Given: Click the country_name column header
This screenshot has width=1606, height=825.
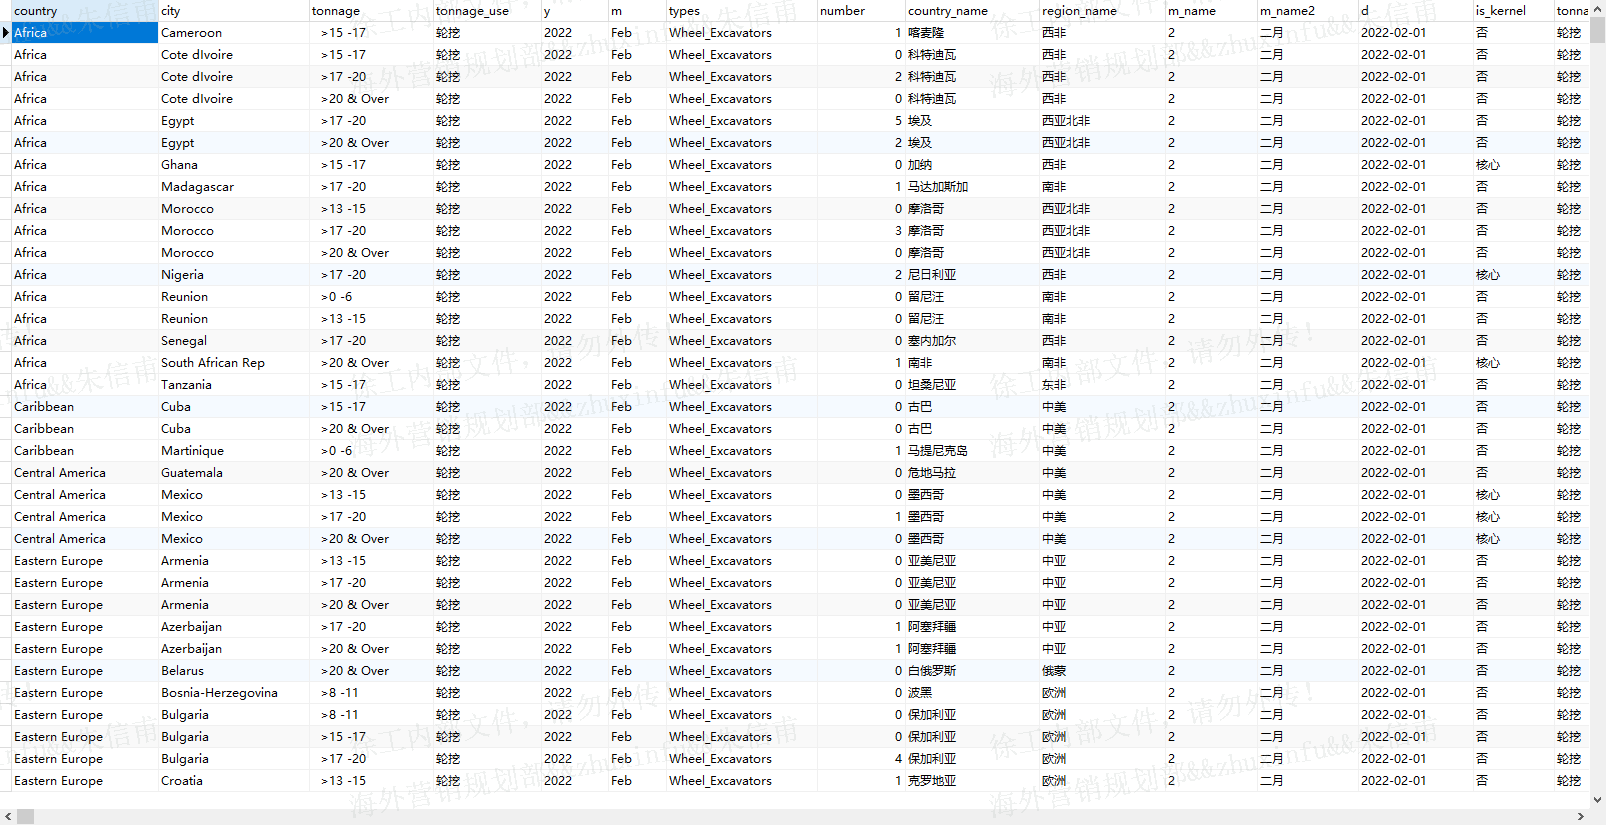Looking at the screenshot, I should click(970, 11).
